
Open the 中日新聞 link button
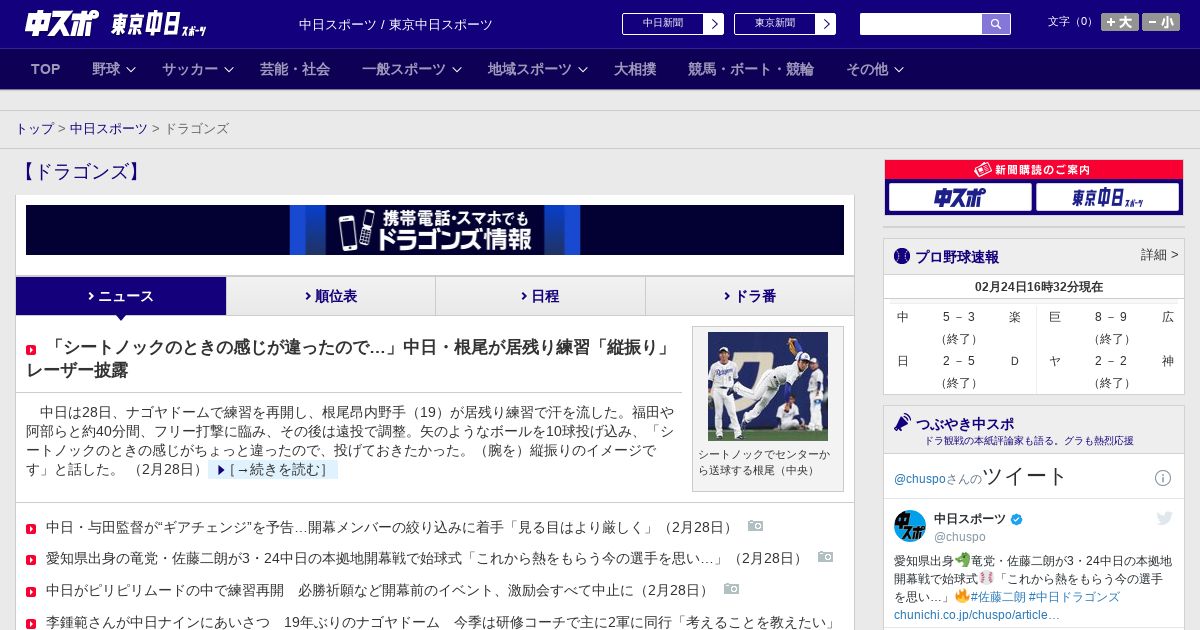673,24
